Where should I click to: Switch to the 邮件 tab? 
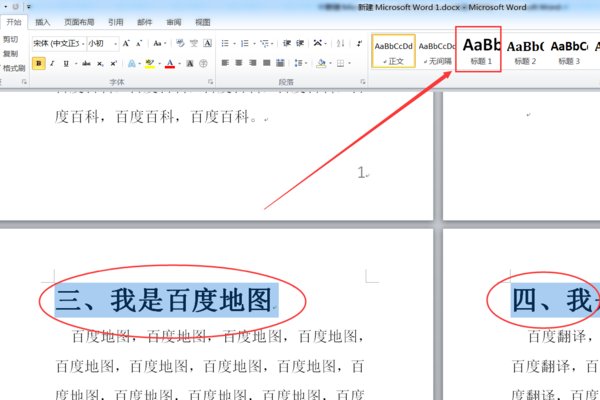145,22
